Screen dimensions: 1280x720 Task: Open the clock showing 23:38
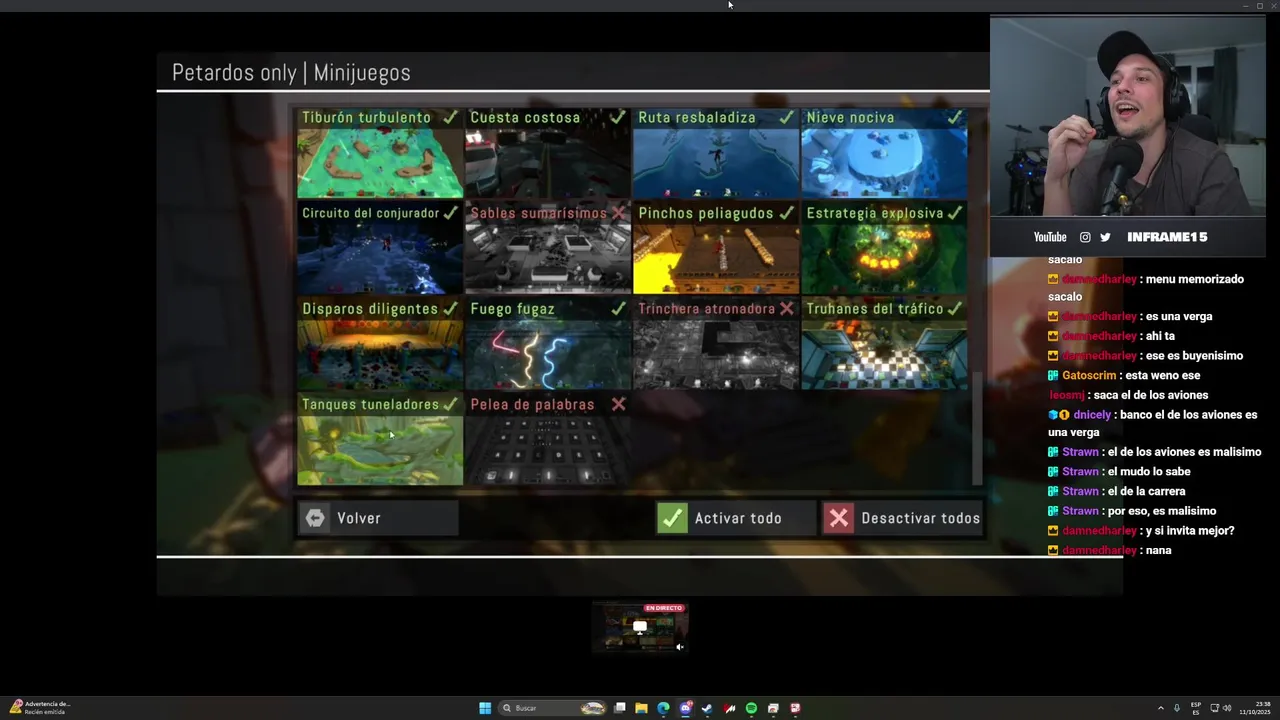[x=1256, y=708]
